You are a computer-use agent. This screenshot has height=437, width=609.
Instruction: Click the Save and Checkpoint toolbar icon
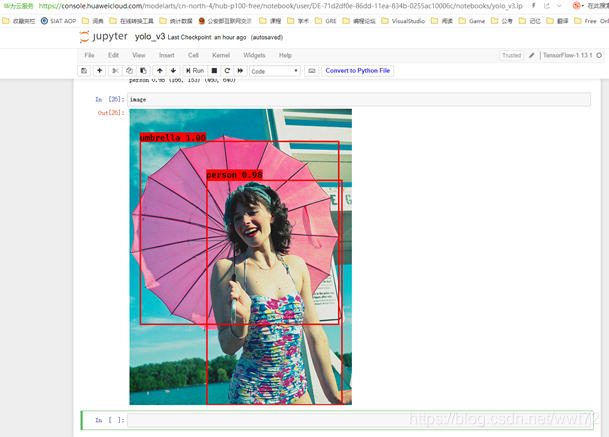tap(84, 71)
